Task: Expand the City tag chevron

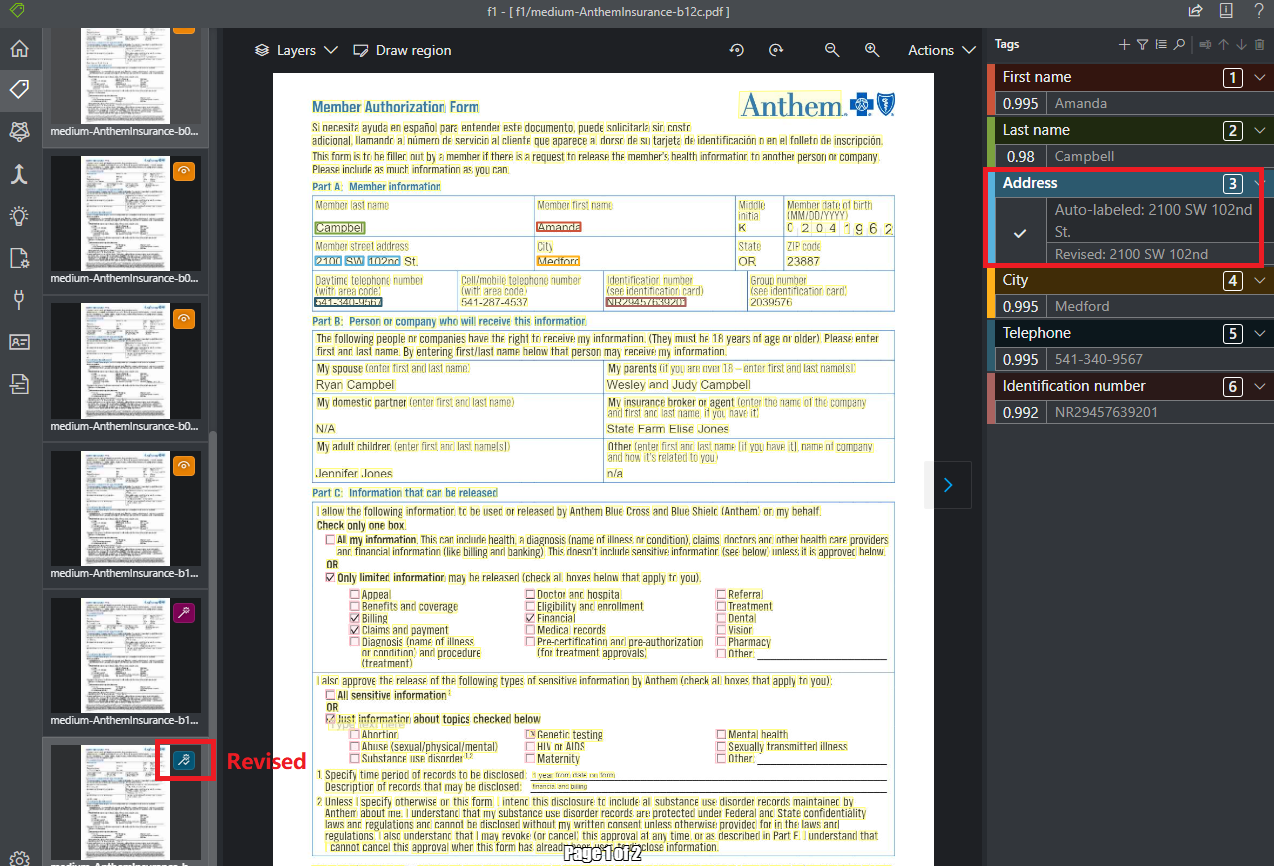Action: click(x=1259, y=280)
